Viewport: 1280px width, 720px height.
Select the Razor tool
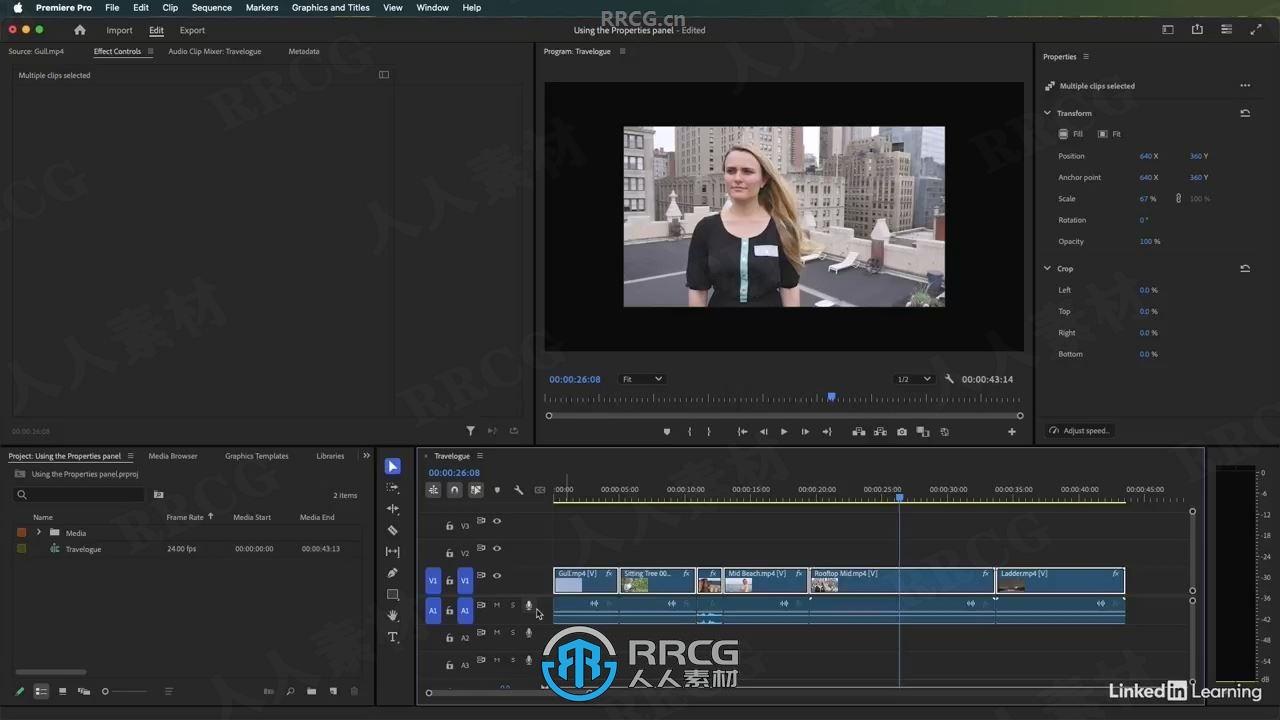393,530
